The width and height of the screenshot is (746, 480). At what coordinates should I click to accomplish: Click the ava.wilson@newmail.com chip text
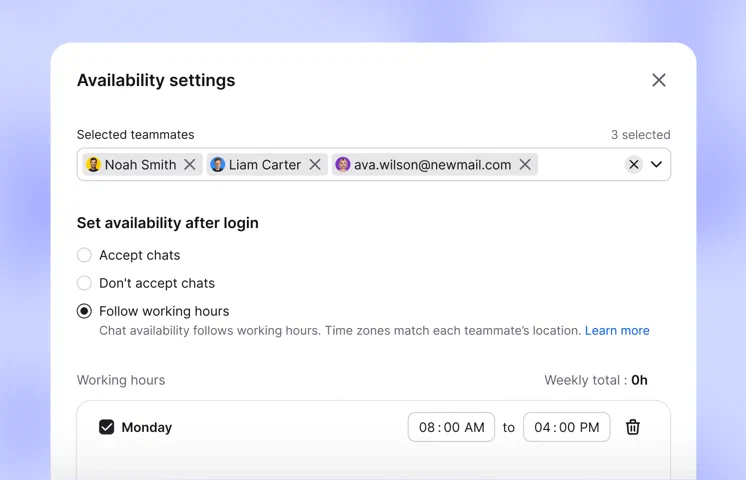tap(432, 165)
